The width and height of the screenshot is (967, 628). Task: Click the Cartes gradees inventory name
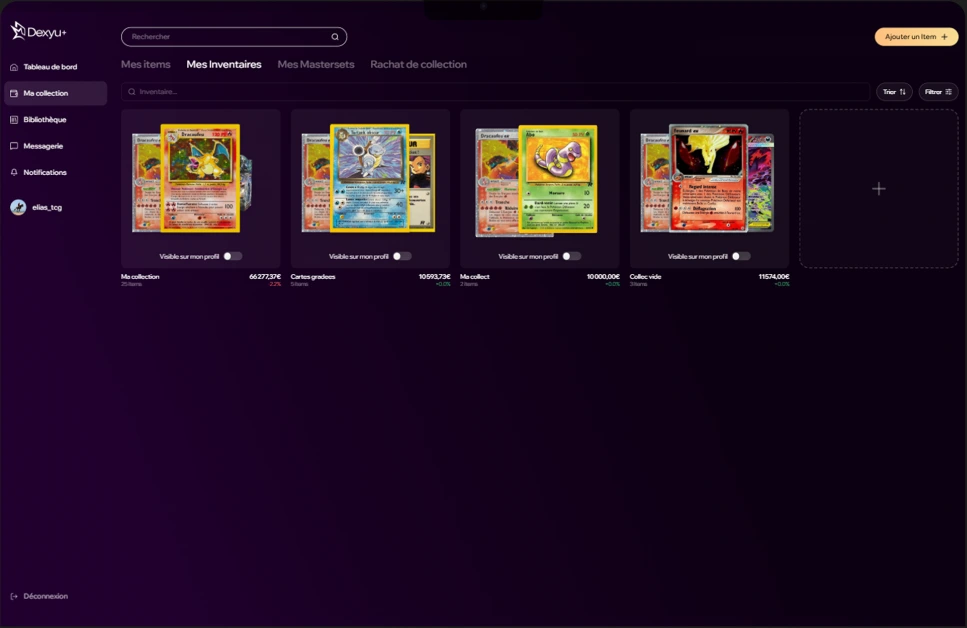tap(313, 277)
